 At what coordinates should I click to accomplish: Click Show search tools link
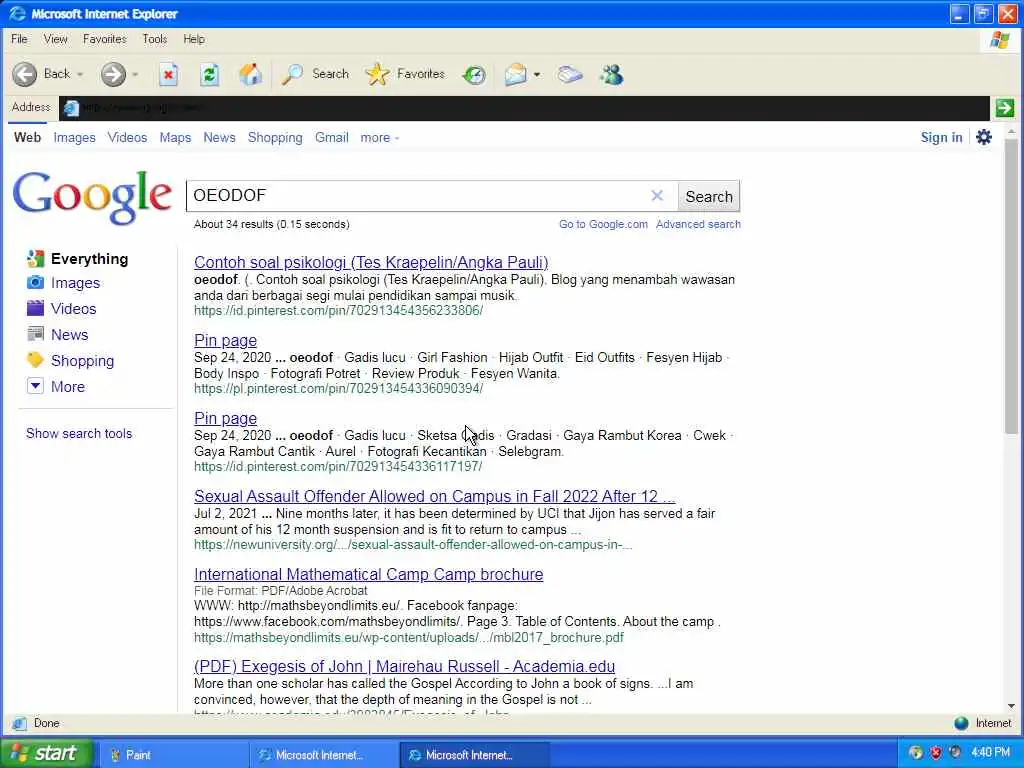(x=79, y=434)
